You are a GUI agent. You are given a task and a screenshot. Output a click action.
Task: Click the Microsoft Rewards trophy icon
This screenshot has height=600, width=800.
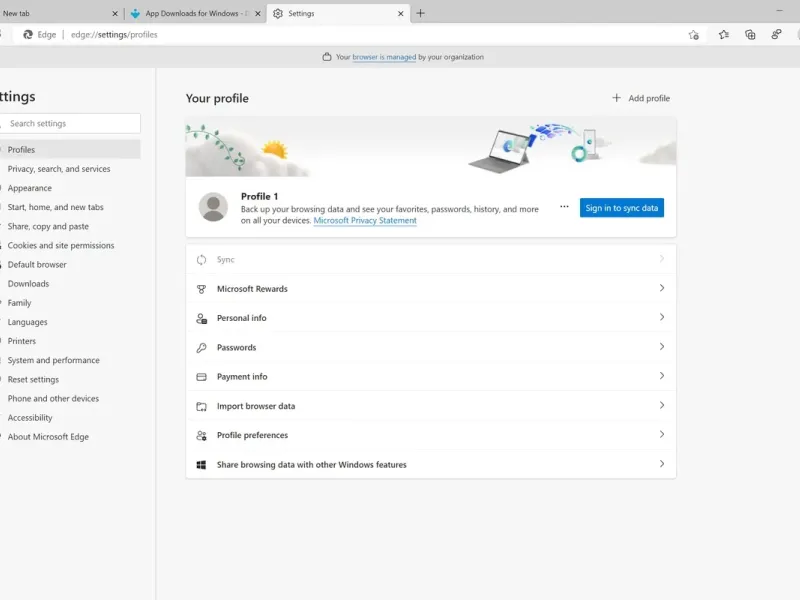(x=202, y=289)
